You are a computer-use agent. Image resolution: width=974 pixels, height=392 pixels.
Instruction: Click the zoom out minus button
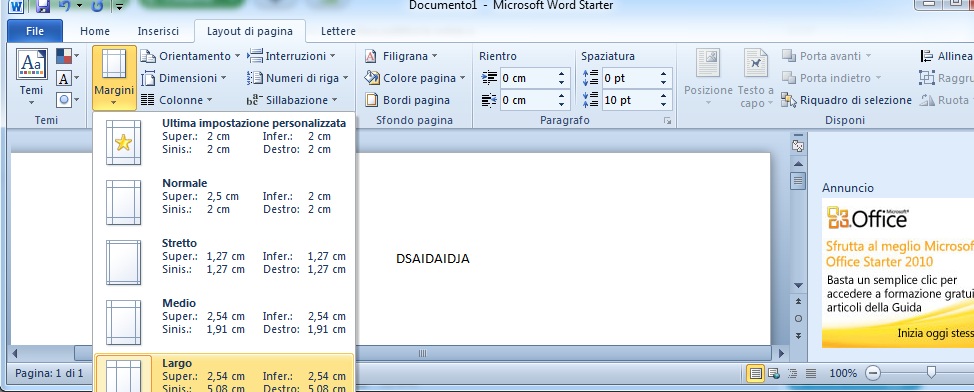873,373
